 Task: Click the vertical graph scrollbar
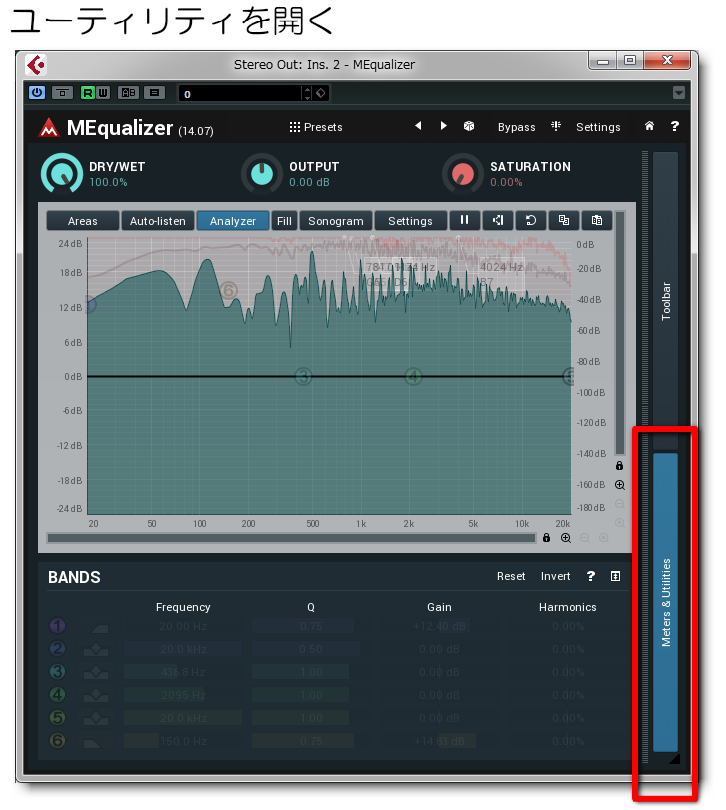tap(620, 333)
